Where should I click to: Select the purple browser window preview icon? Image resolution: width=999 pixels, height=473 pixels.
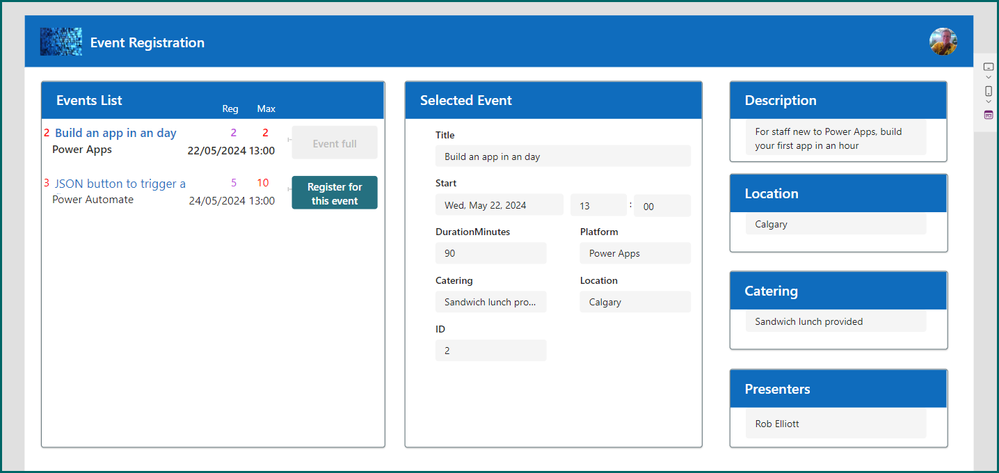coord(988,115)
